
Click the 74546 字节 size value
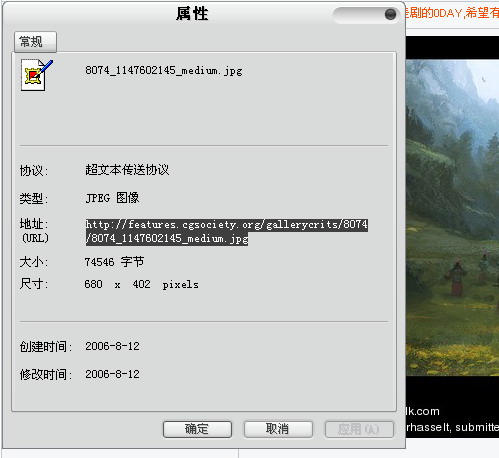(114, 262)
